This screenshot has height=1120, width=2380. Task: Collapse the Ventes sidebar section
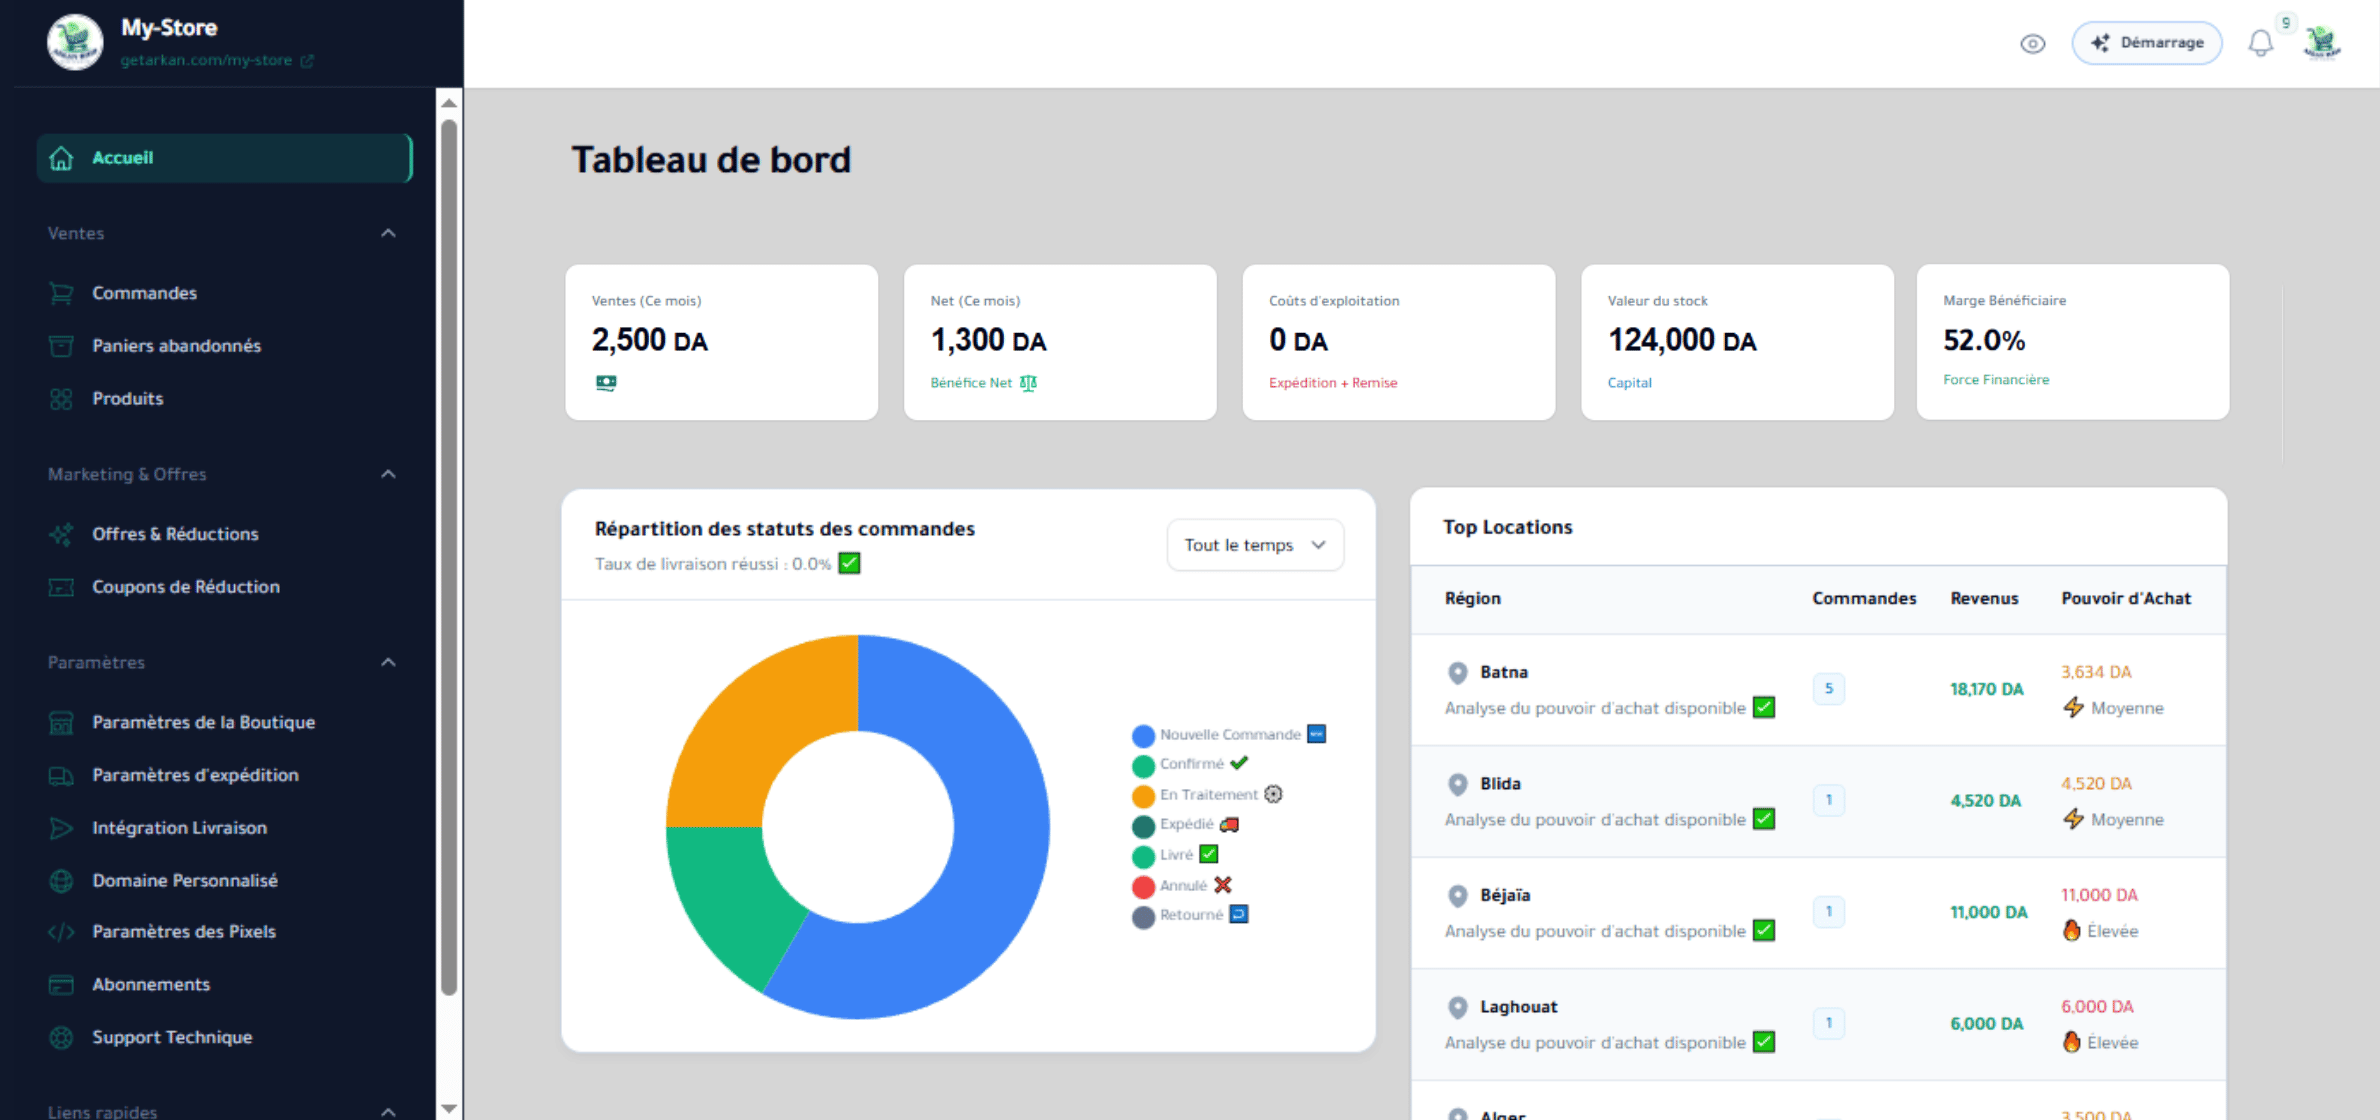(x=389, y=233)
